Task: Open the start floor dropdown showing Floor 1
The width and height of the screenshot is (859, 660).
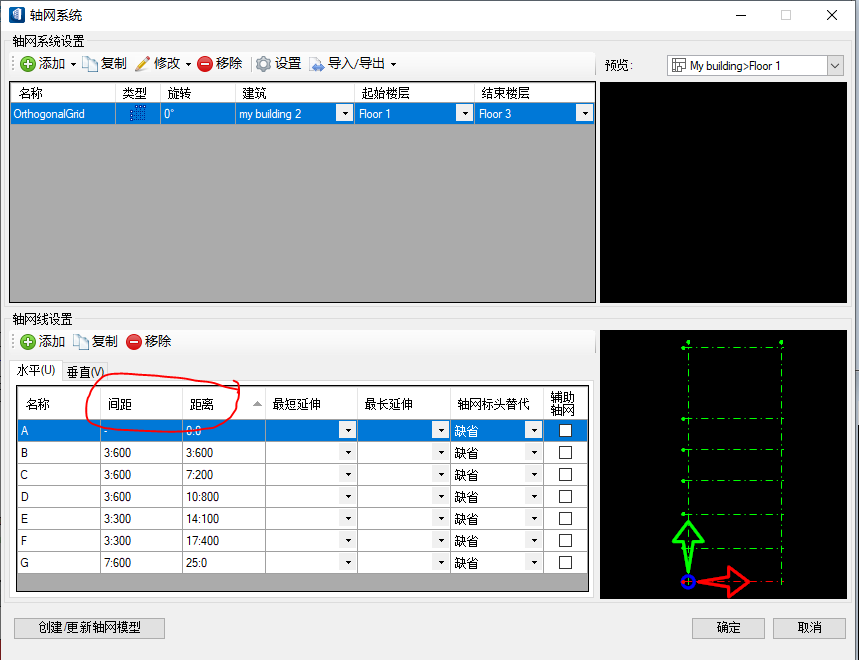Action: click(465, 113)
